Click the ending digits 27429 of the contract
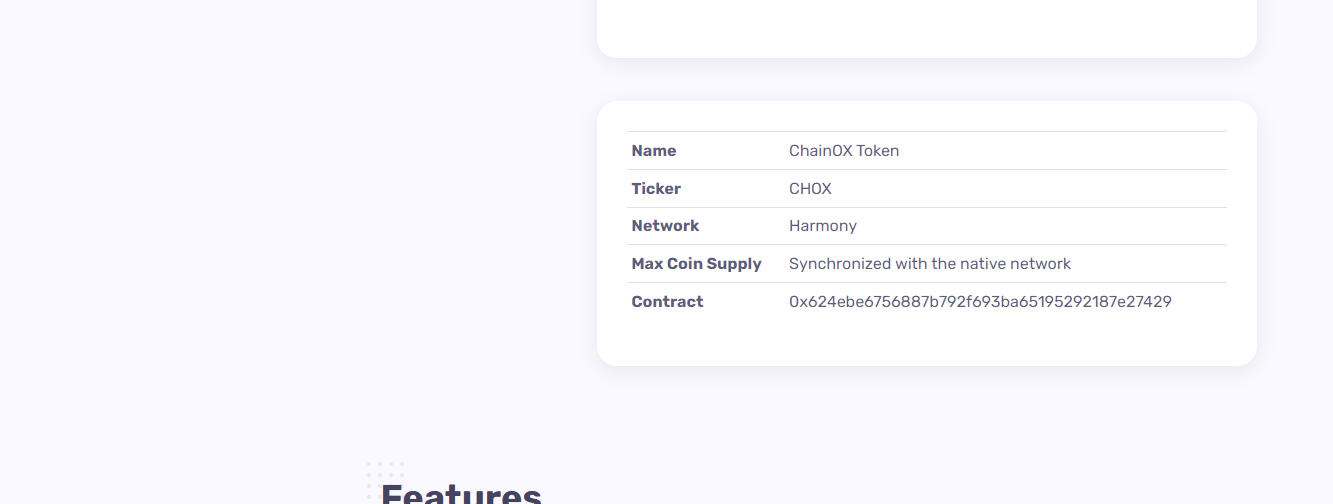 [x=1148, y=301]
